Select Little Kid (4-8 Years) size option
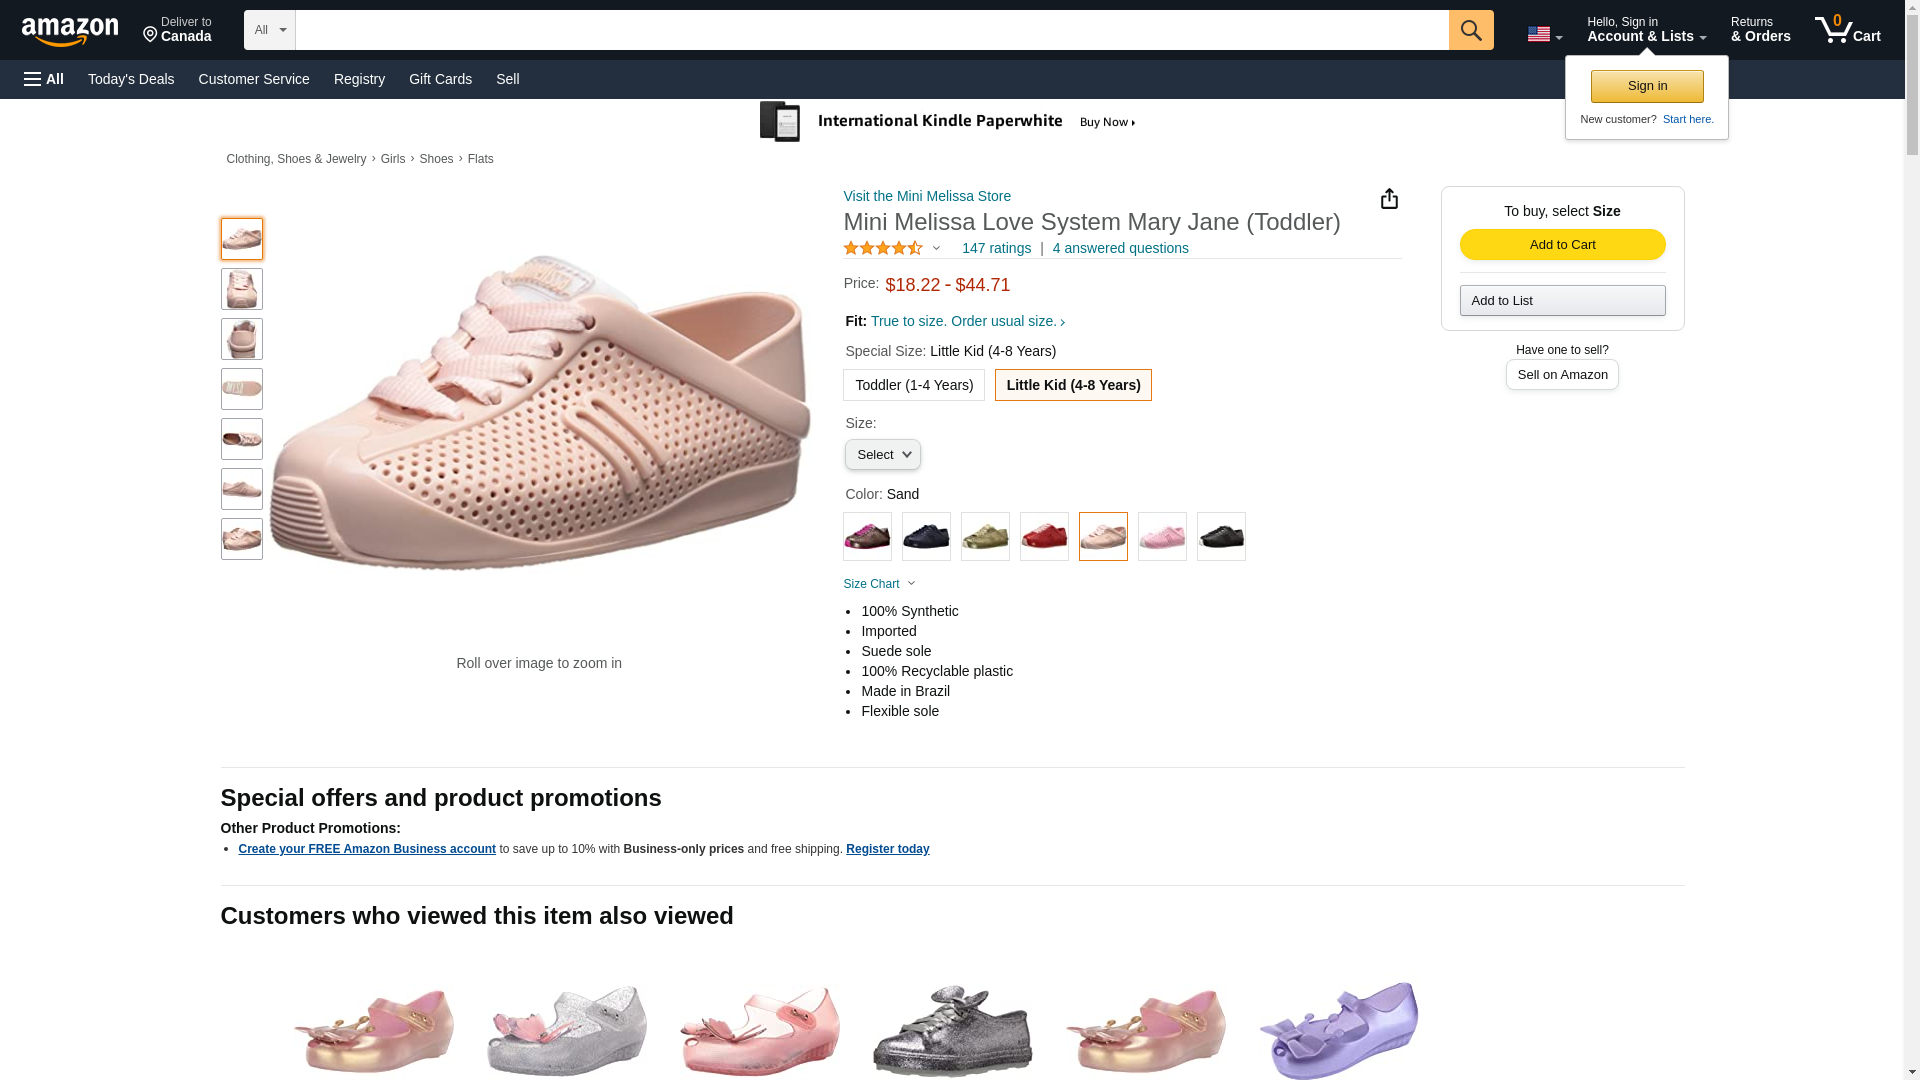Screen dimensions: 1920x1080 coord(1073,385)
